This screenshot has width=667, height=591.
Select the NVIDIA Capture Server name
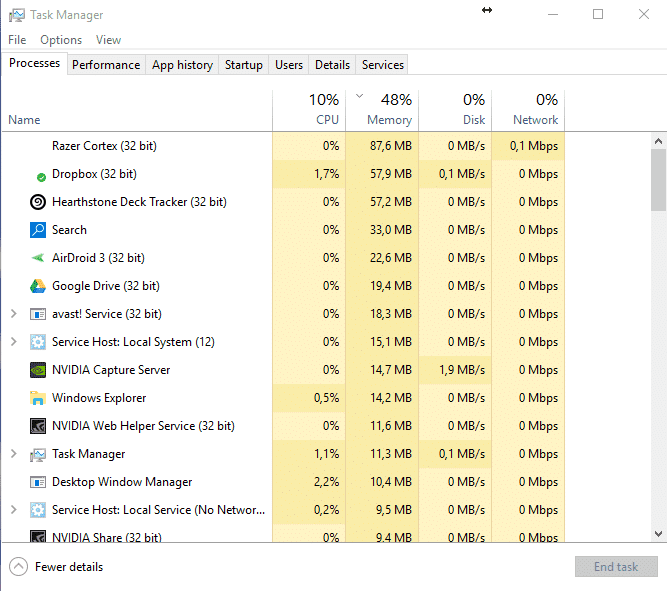tap(111, 370)
